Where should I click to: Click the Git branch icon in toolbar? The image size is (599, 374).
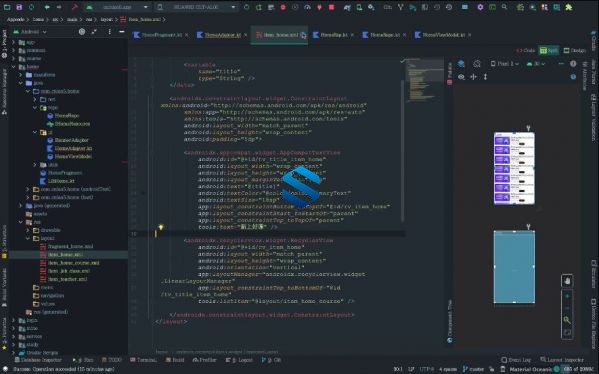click(400, 7)
